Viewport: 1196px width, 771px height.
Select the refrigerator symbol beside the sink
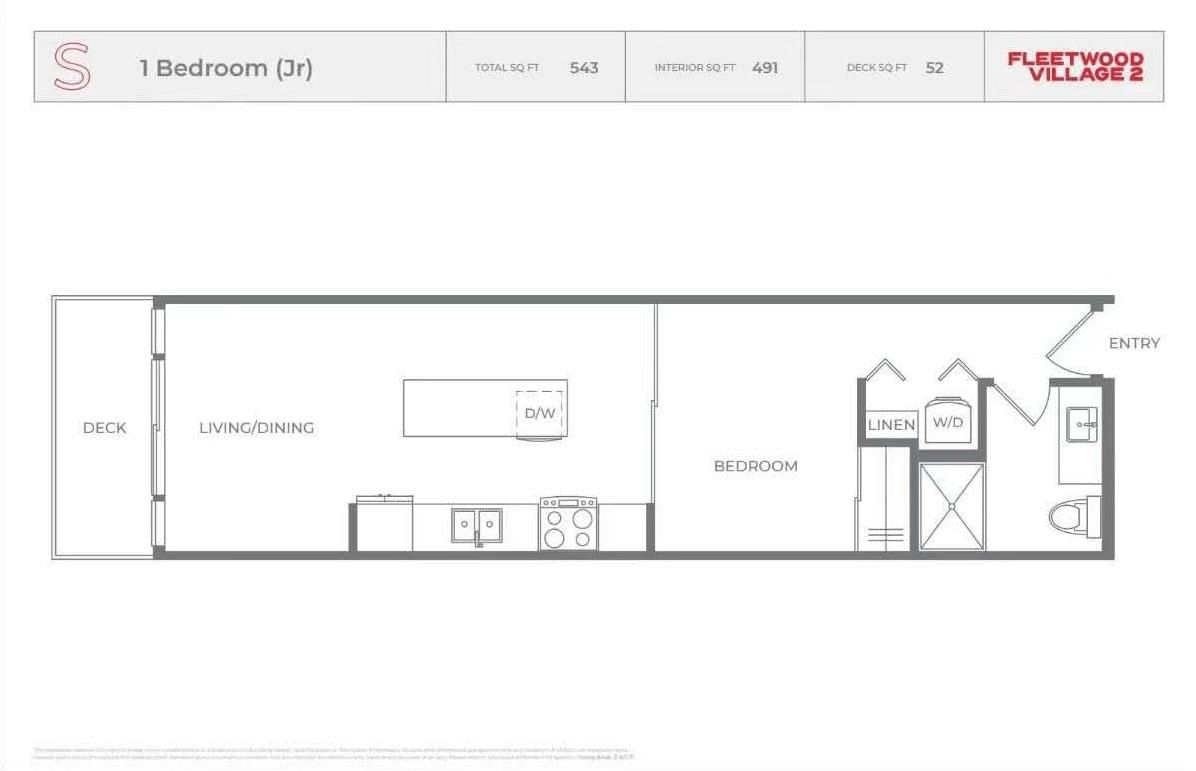tap(385, 524)
